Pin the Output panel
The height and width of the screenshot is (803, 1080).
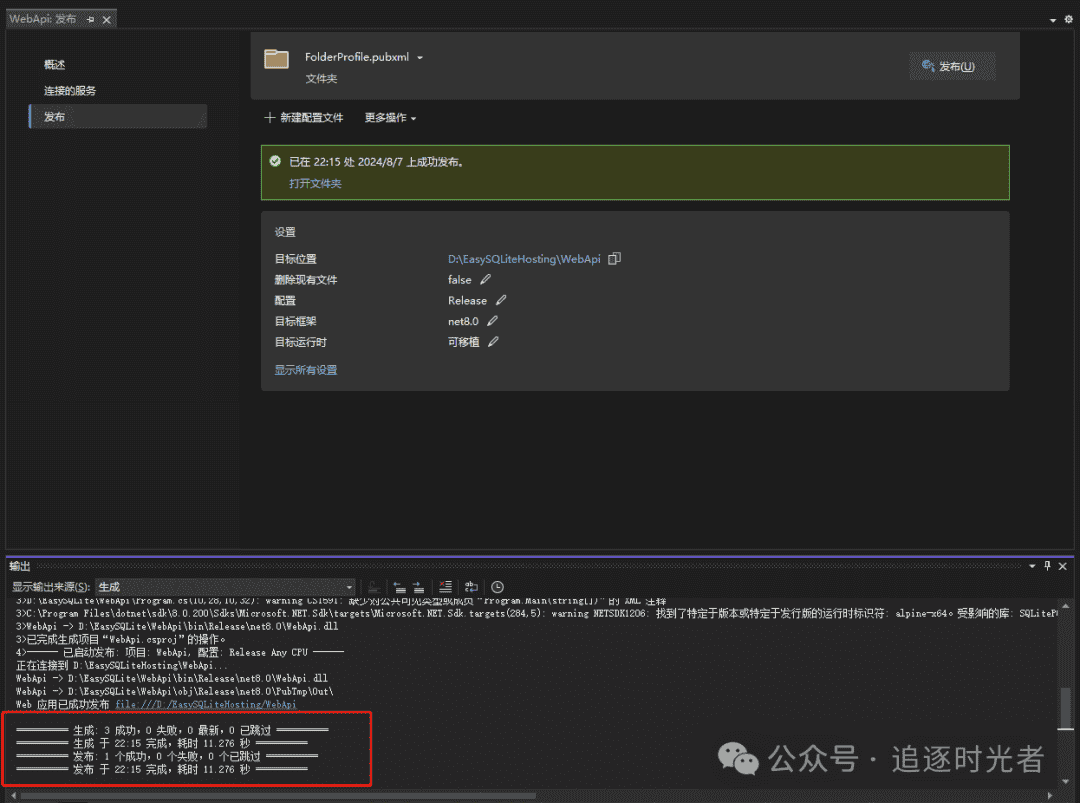click(1047, 566)
